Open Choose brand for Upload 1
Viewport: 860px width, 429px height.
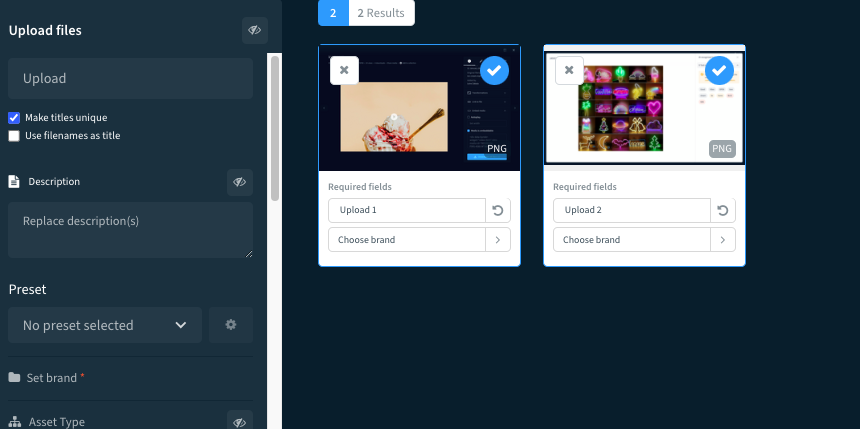coord(407,240)
